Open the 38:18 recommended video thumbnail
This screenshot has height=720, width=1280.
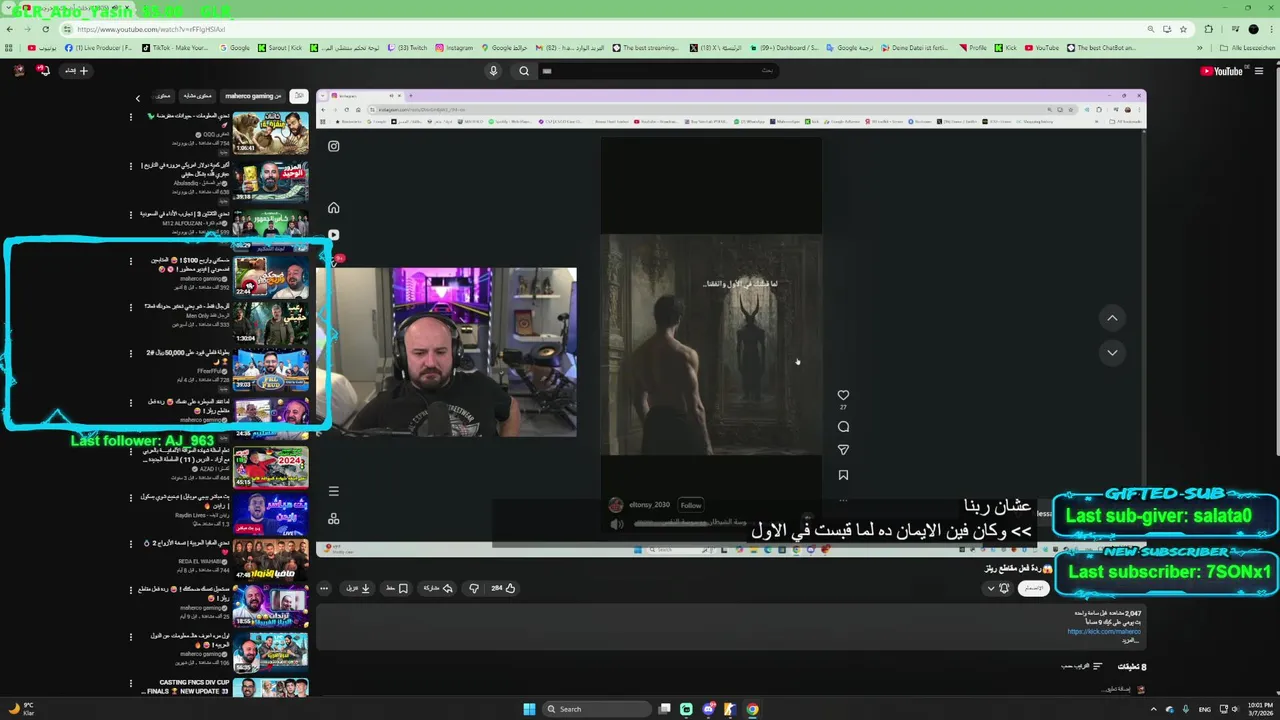tap(271, 181)
